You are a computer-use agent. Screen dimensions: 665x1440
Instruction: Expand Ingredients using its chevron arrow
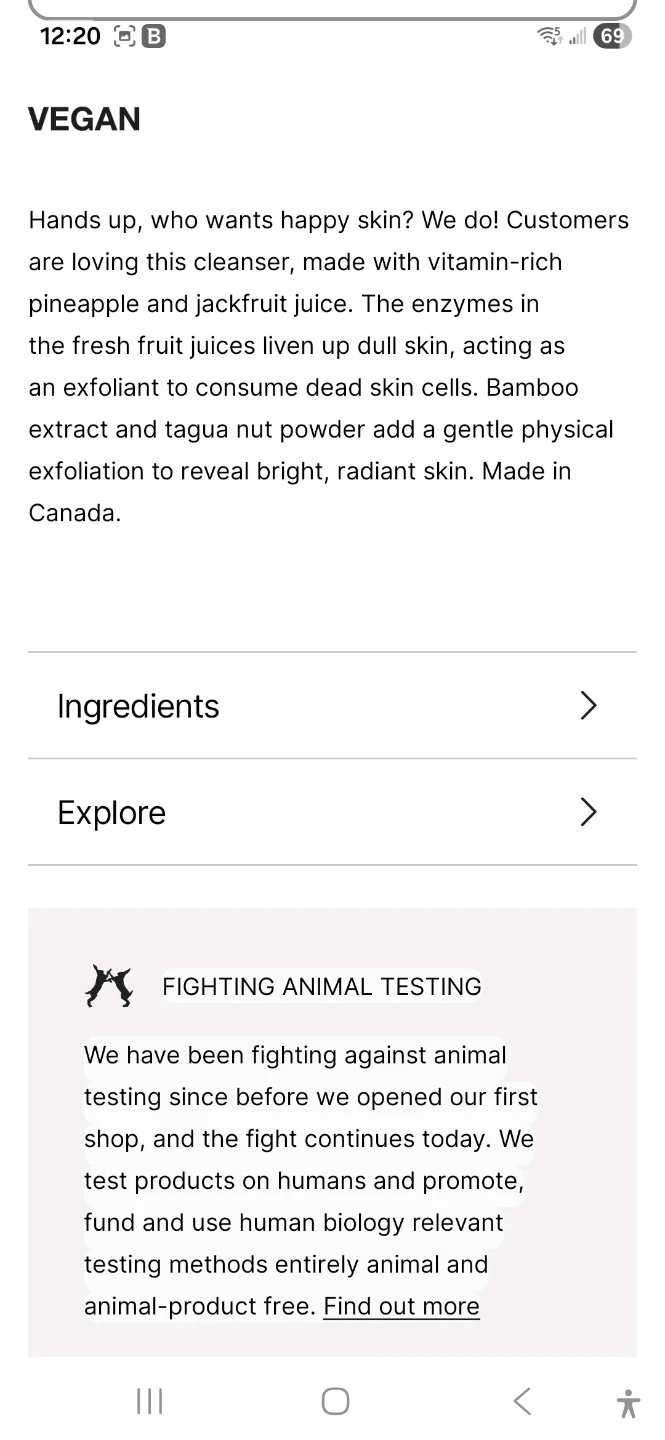click(x=588, y=706)
